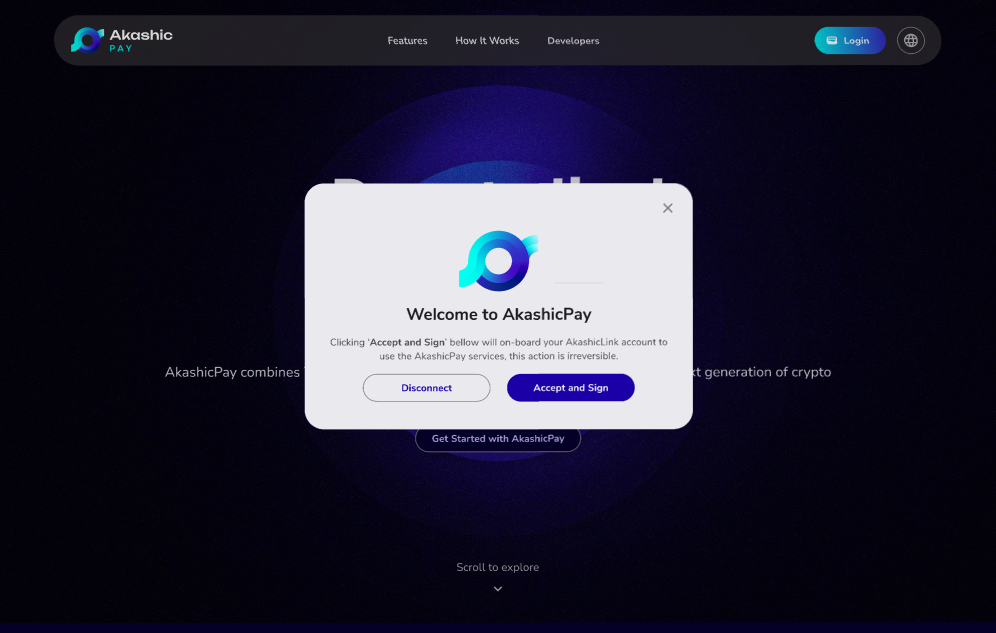The image size is (996, 633).
Task: Click Get Started with AkashicPay
Action: (x=498, y=439)
